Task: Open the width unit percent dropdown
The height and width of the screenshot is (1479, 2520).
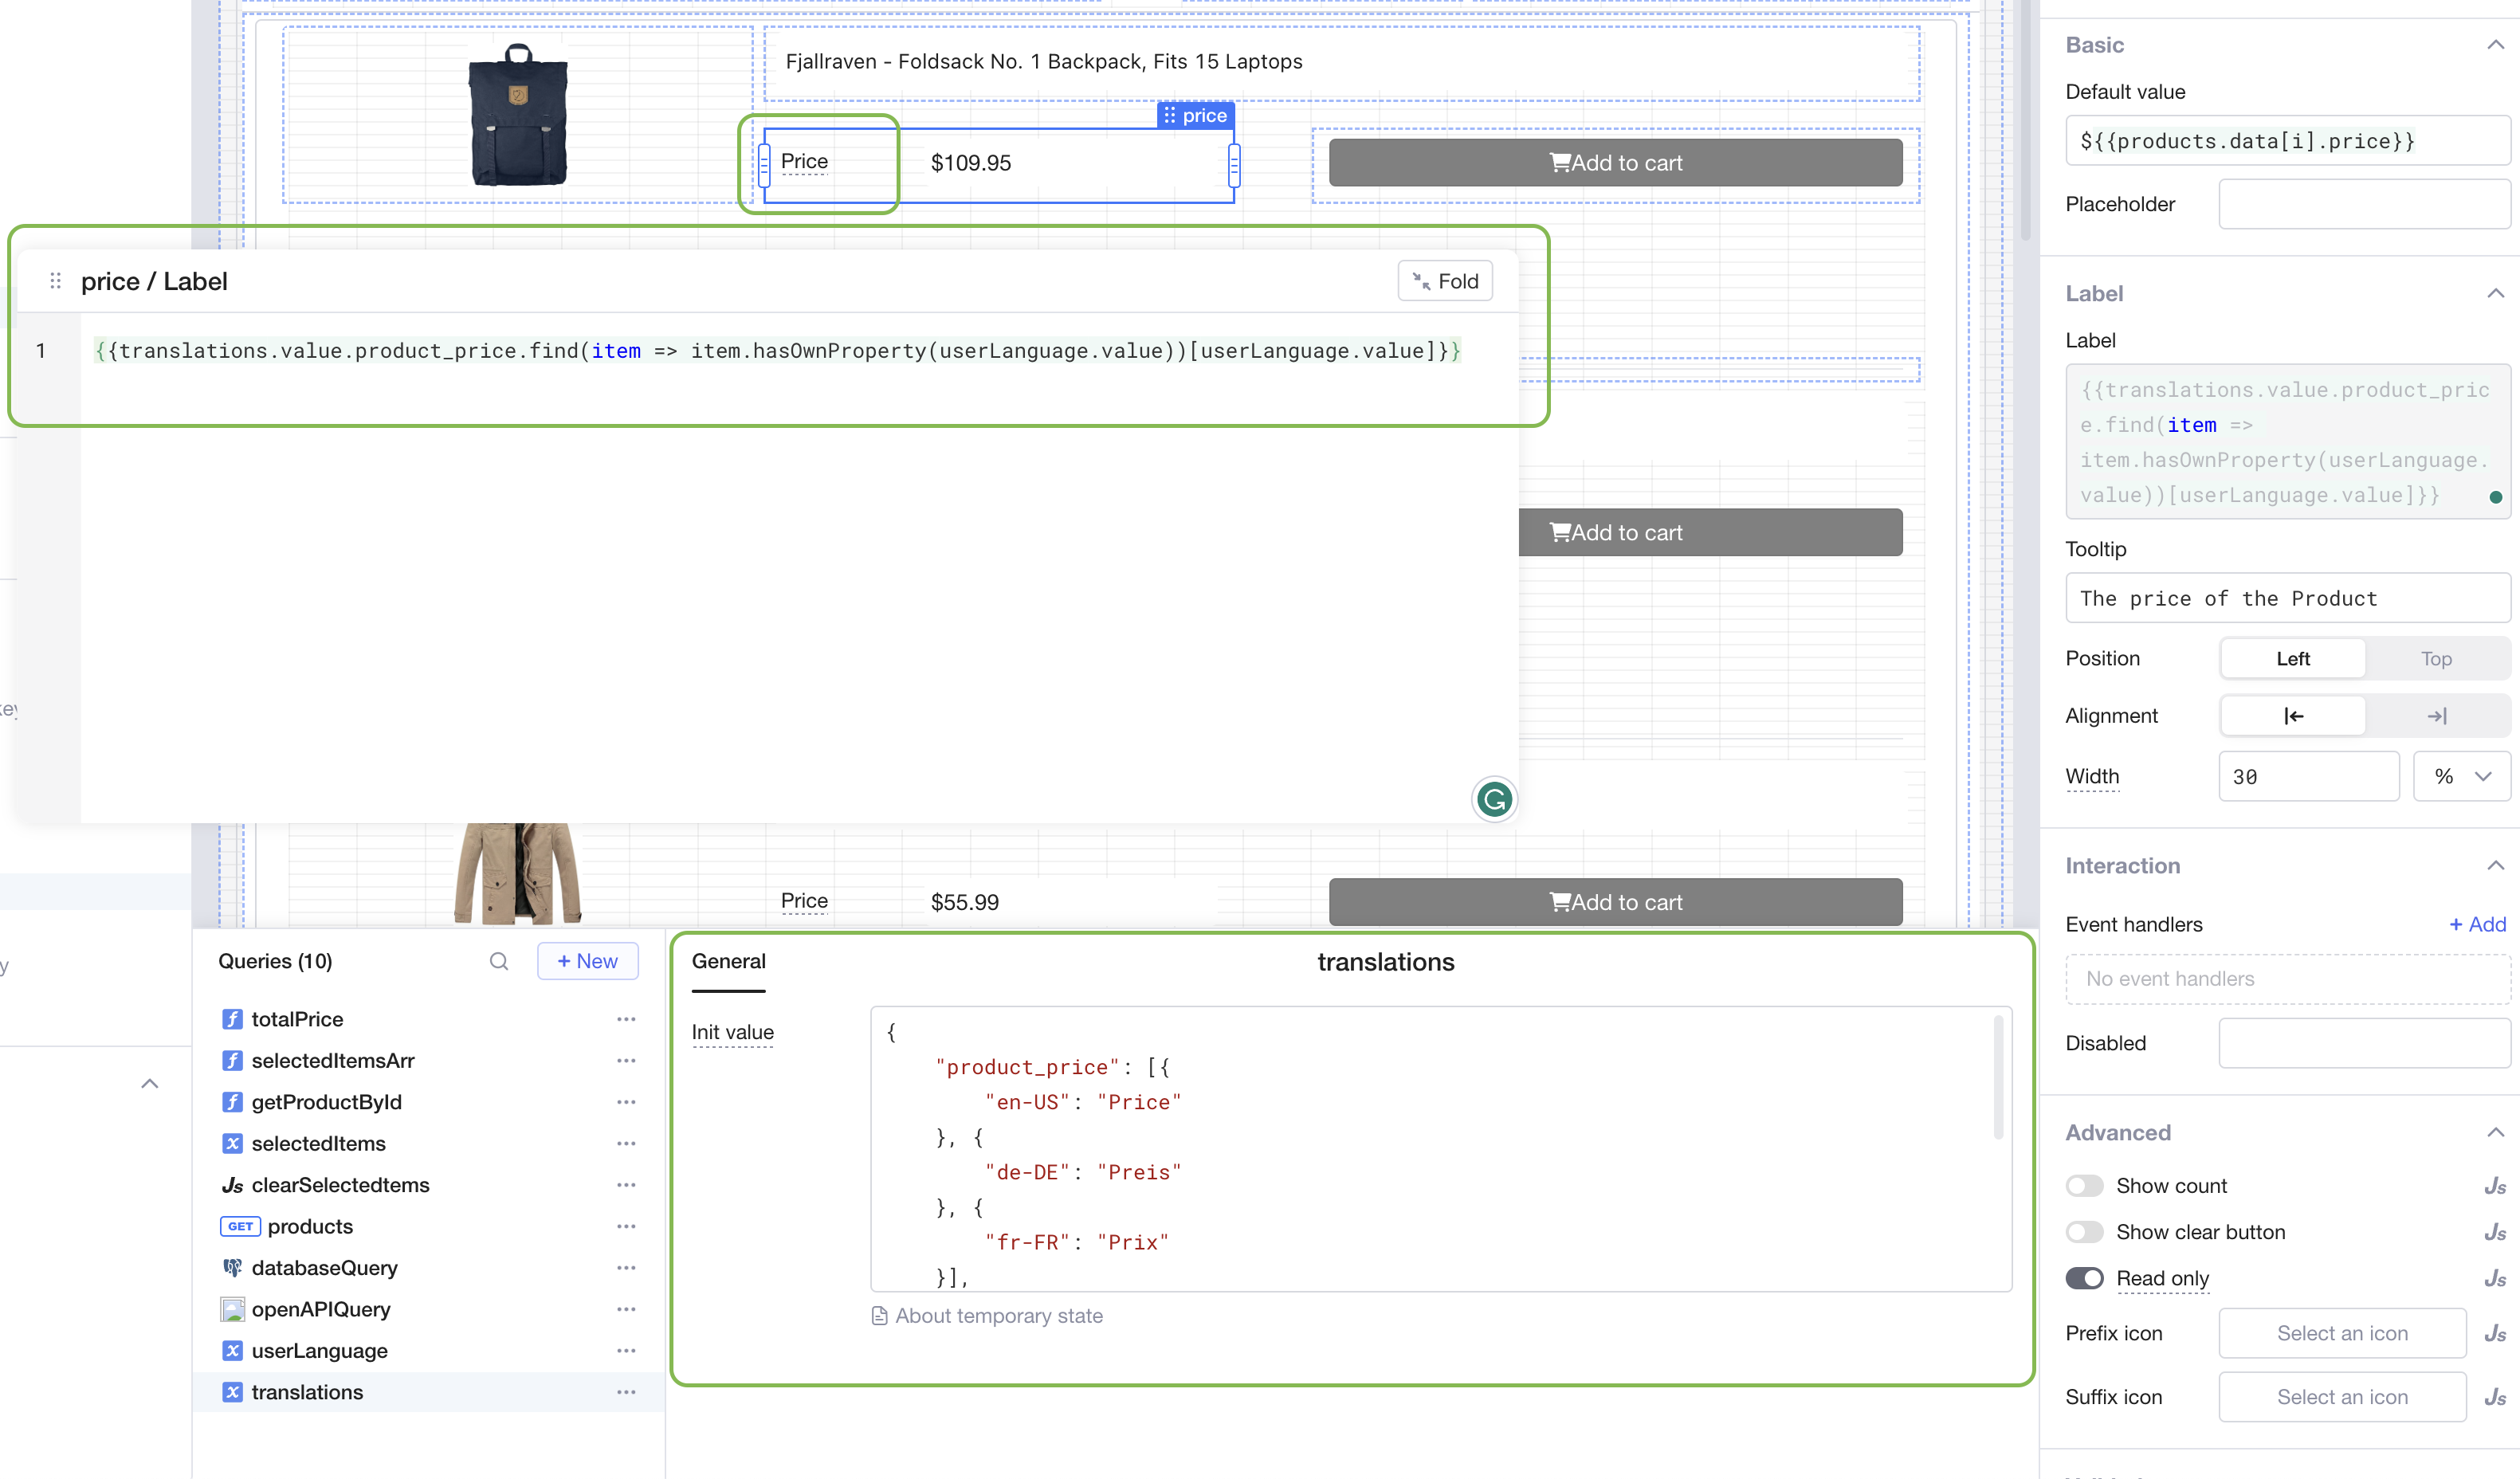Action: (x=2461, y=776)
